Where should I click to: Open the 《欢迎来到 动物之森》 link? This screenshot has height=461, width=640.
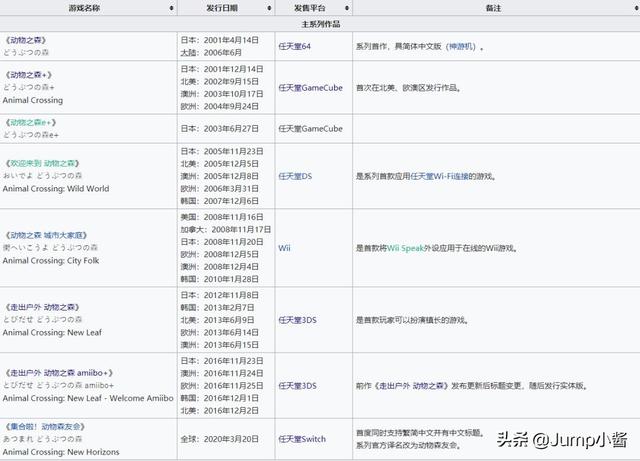click(42, 163)
